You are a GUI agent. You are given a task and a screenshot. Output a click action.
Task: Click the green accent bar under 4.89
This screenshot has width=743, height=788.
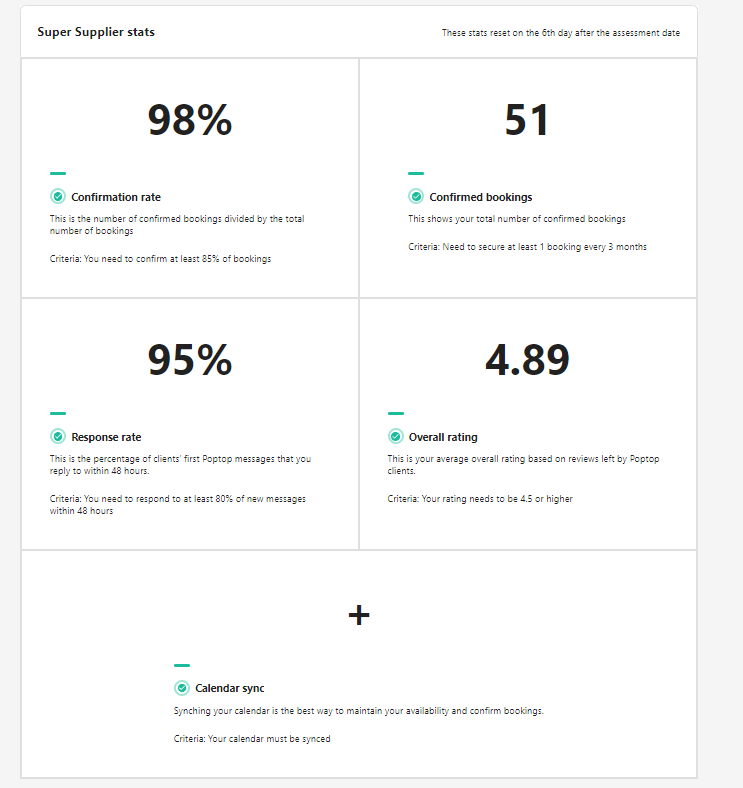(x=396, y=413)
